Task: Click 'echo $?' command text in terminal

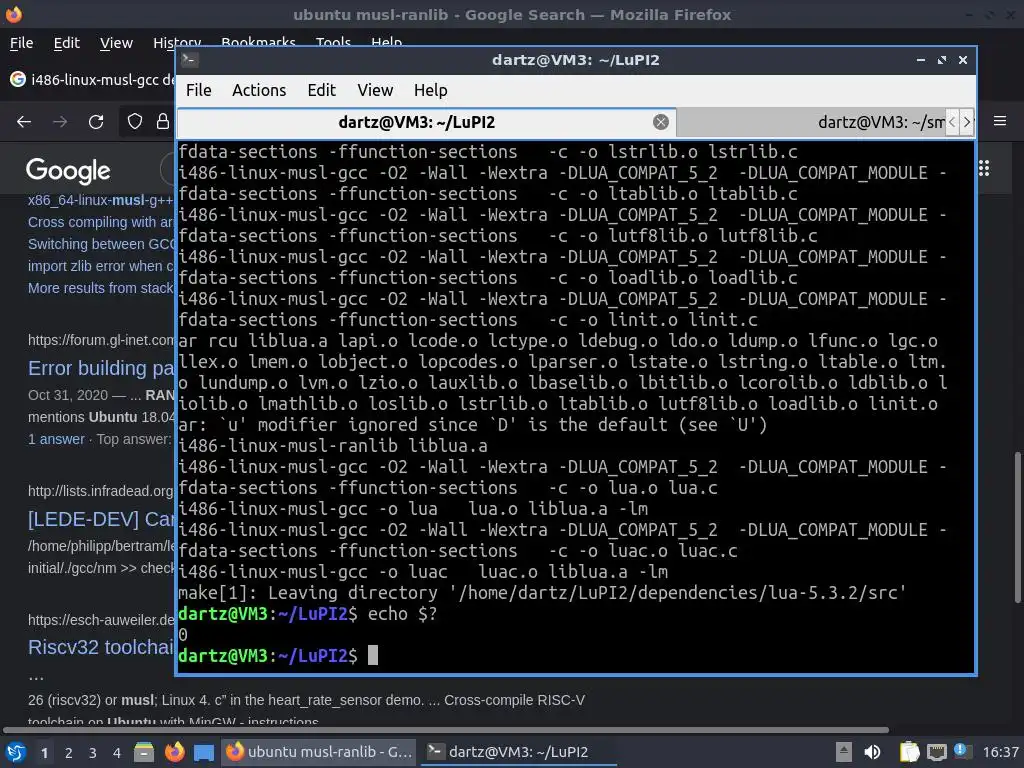Action: point(402,614)
